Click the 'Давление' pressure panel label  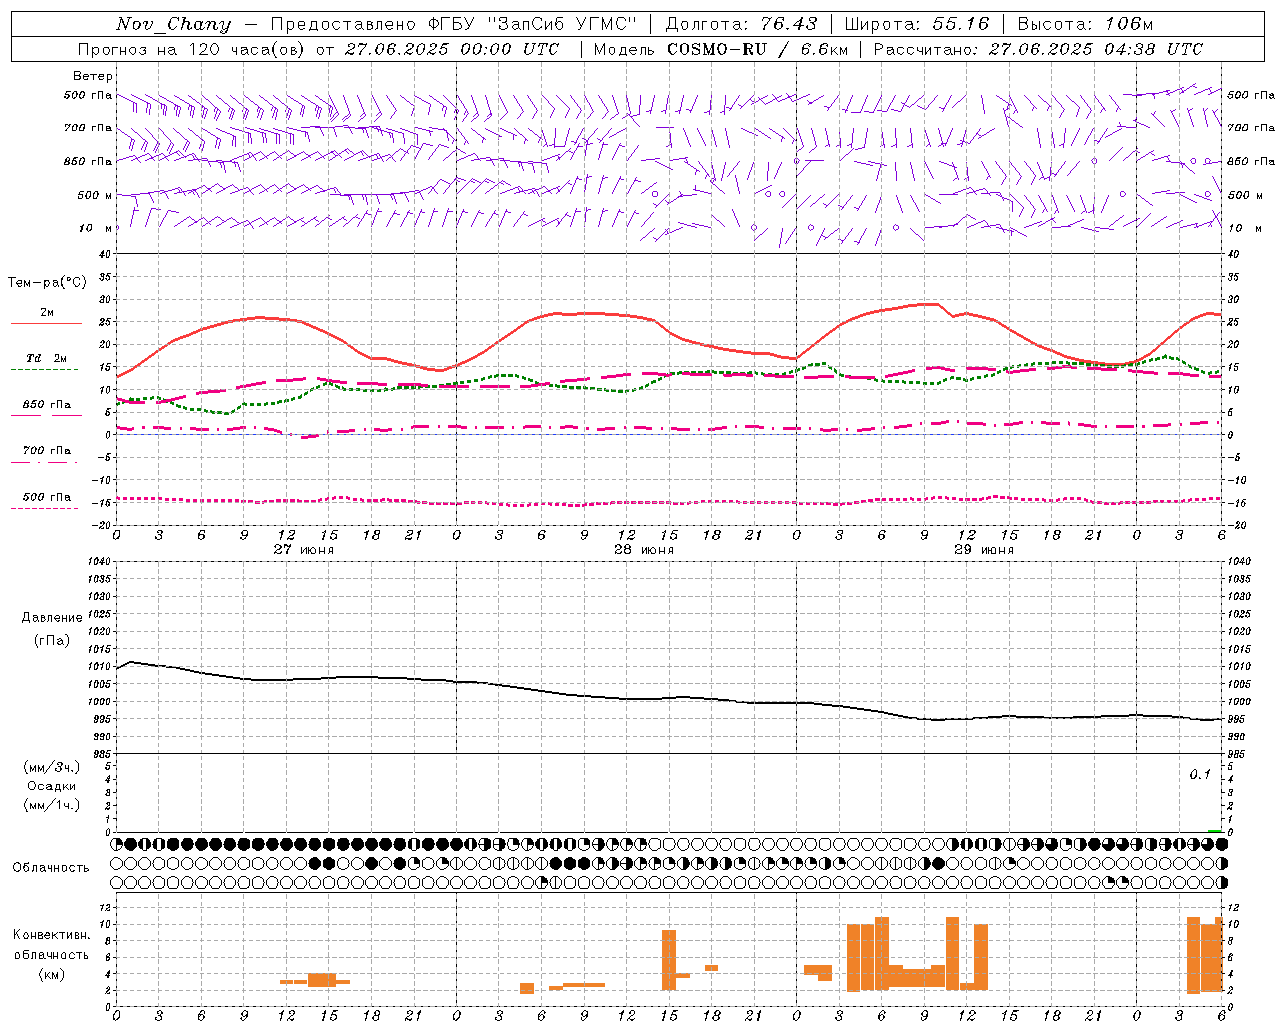[x=52, y=618]
